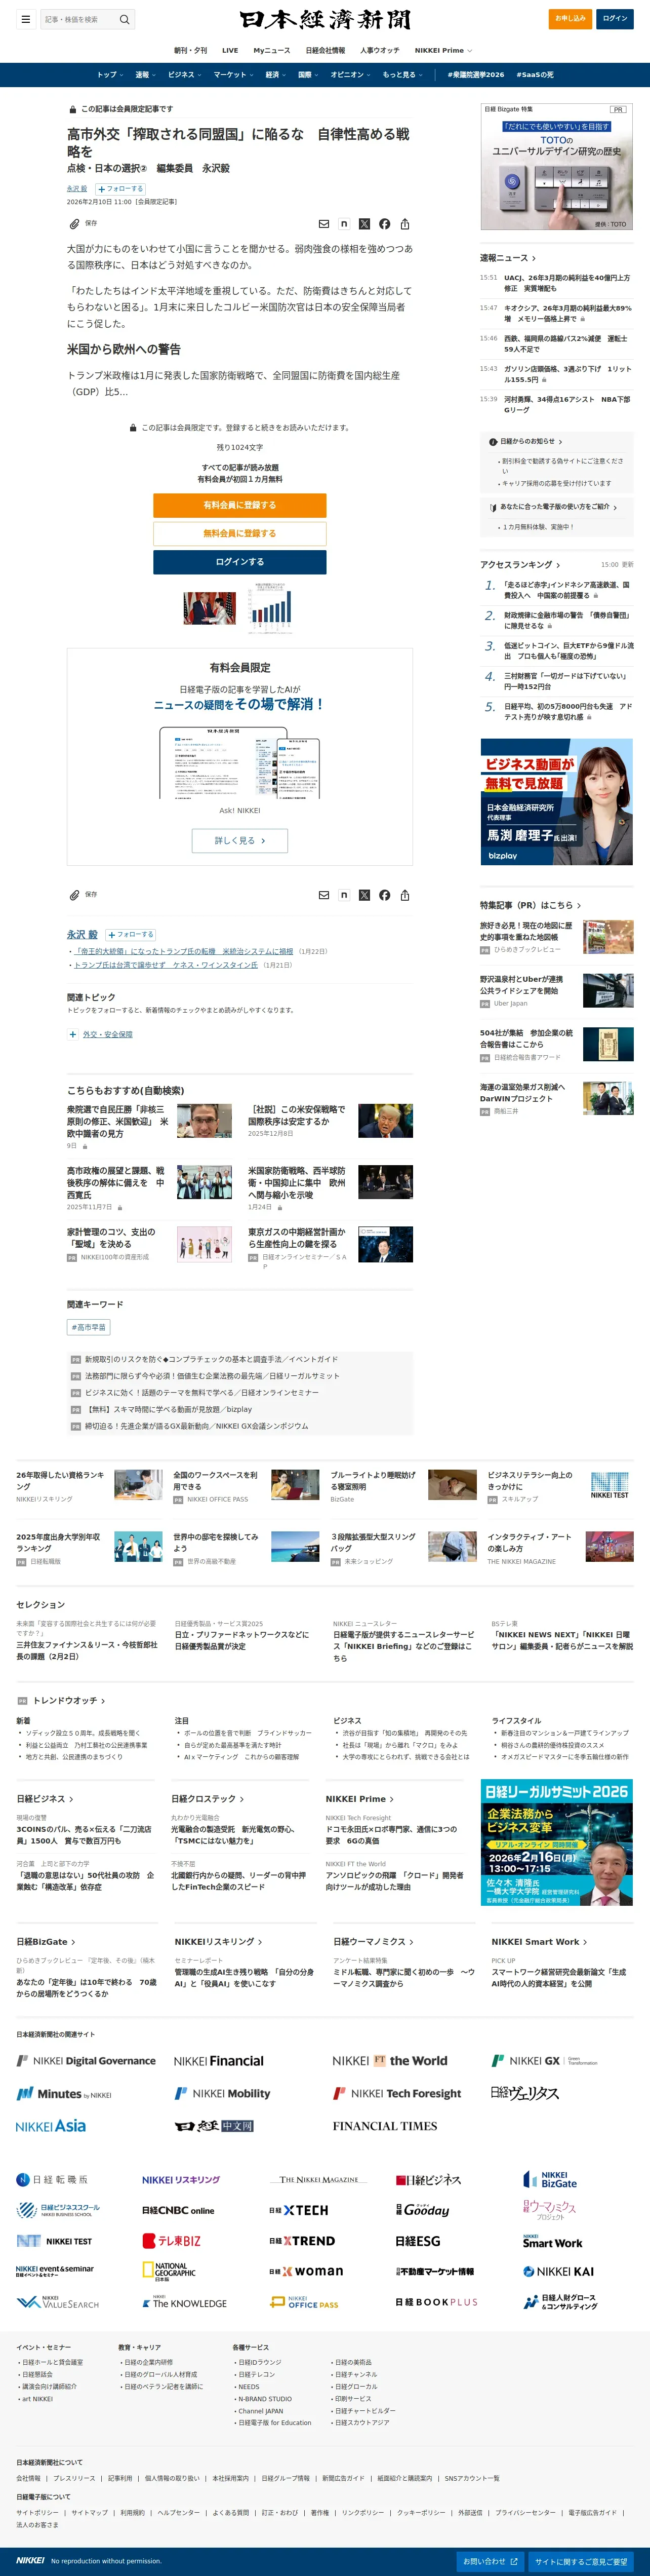Expand the オピニオン navigation dropdown
Image resolution: width=650 pixels, height=2576 pixels.
point(350,75)
